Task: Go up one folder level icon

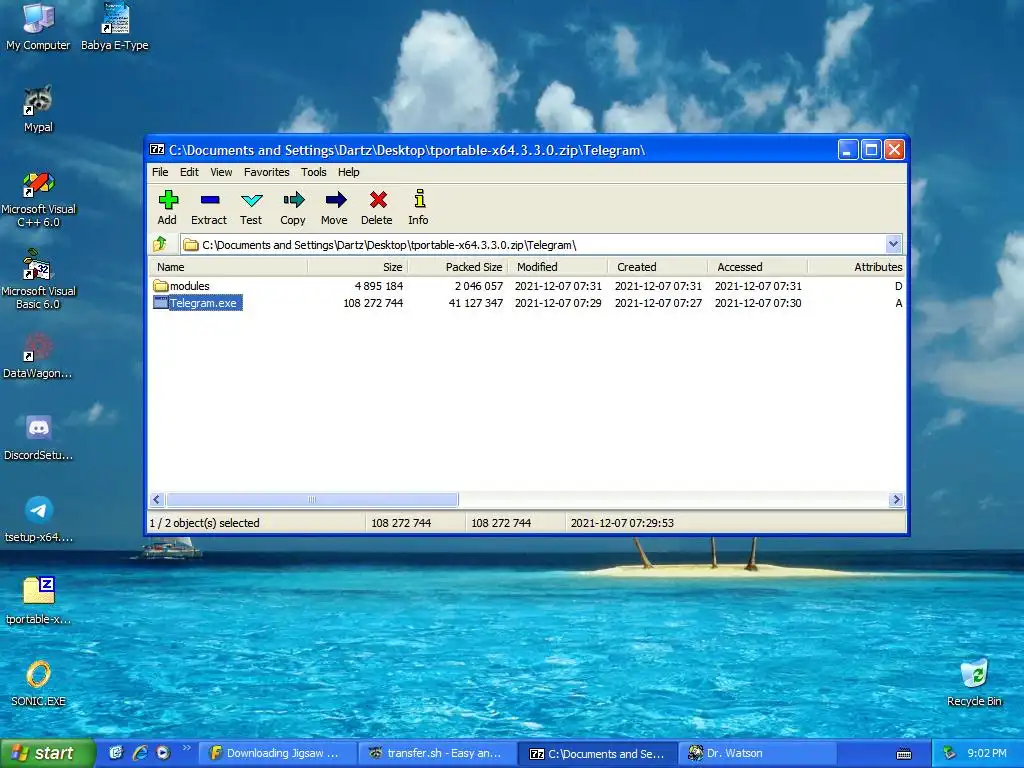Action: [x=160, y=245]
